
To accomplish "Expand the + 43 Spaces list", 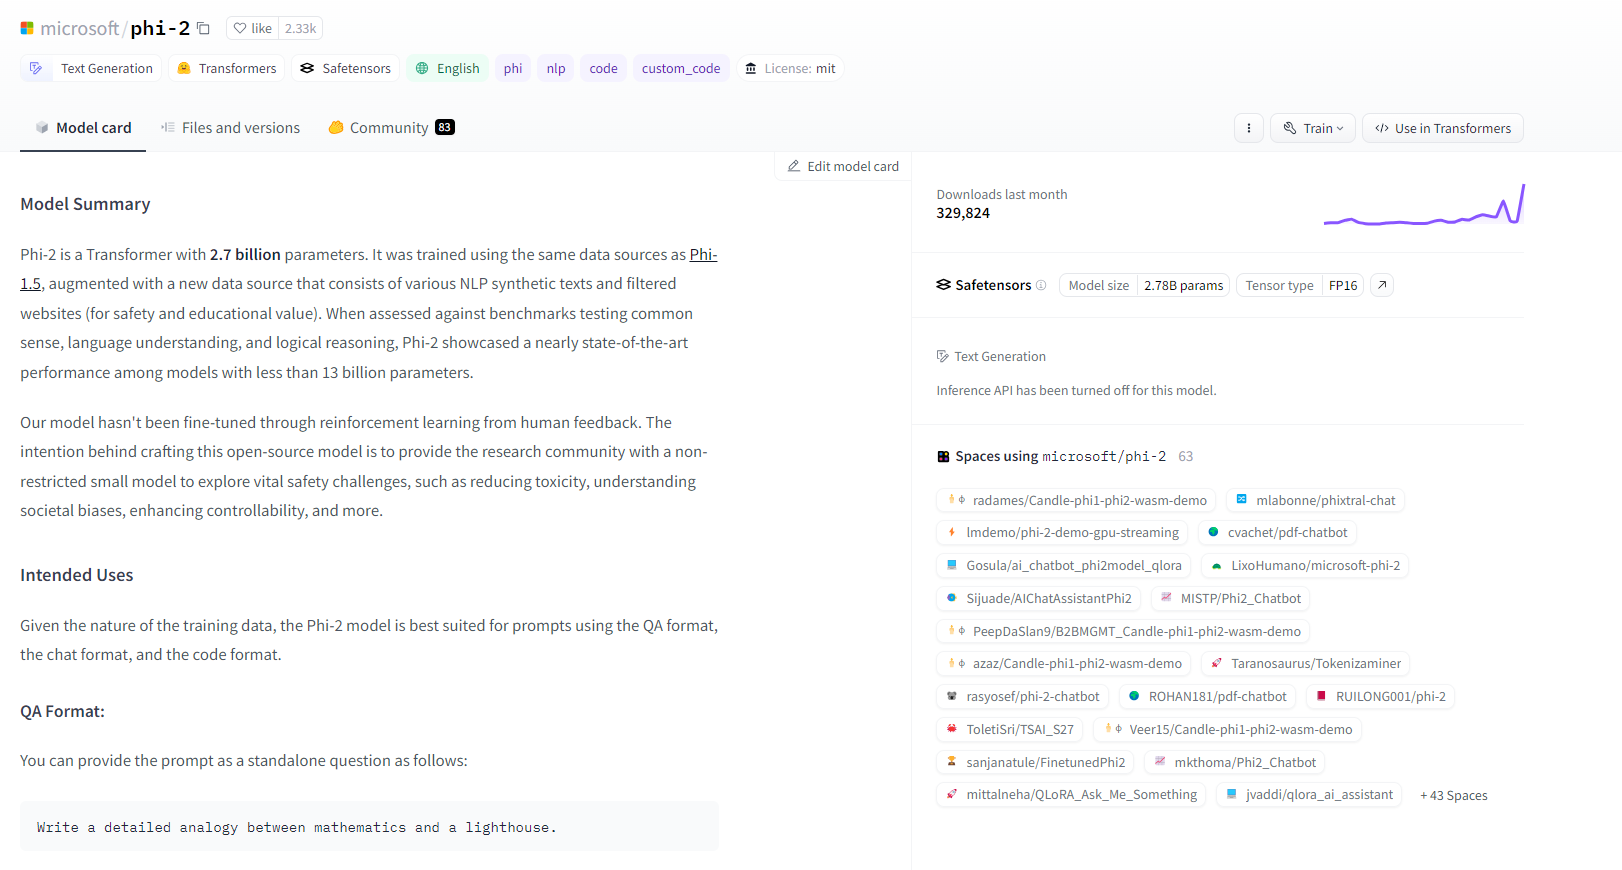I will coord(1454,795).
